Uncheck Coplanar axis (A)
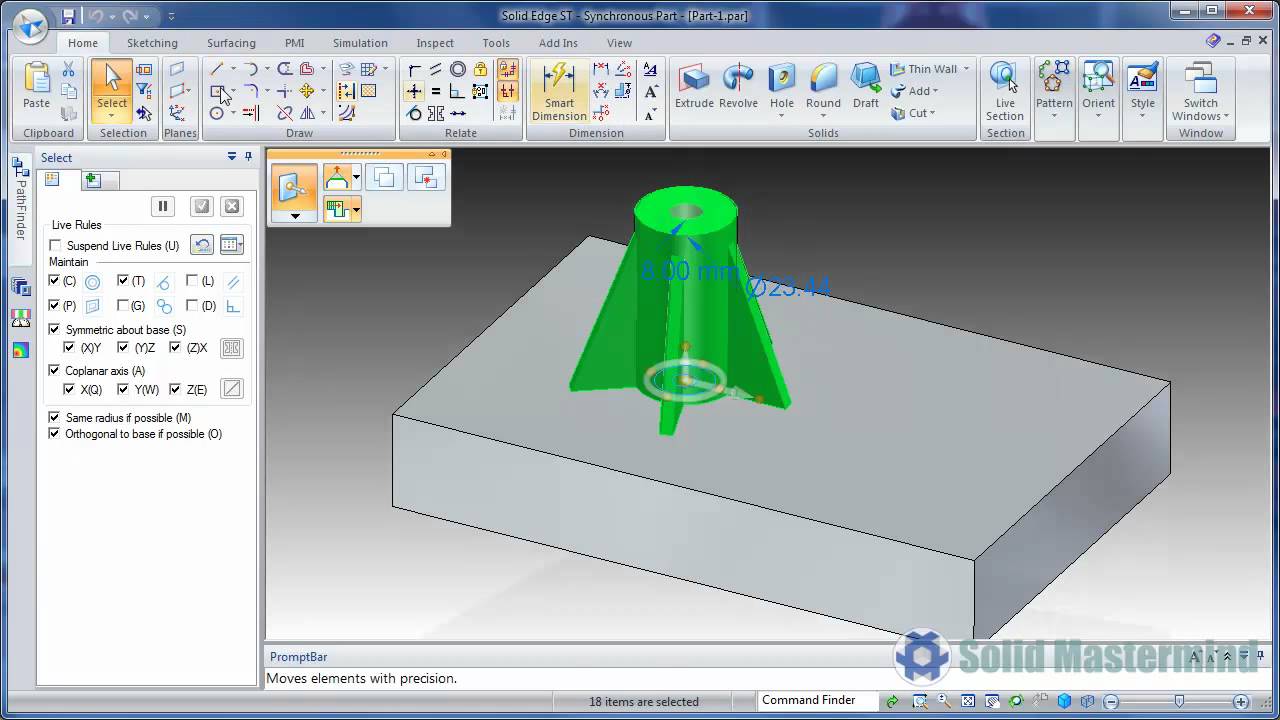 tap(55, 370)
